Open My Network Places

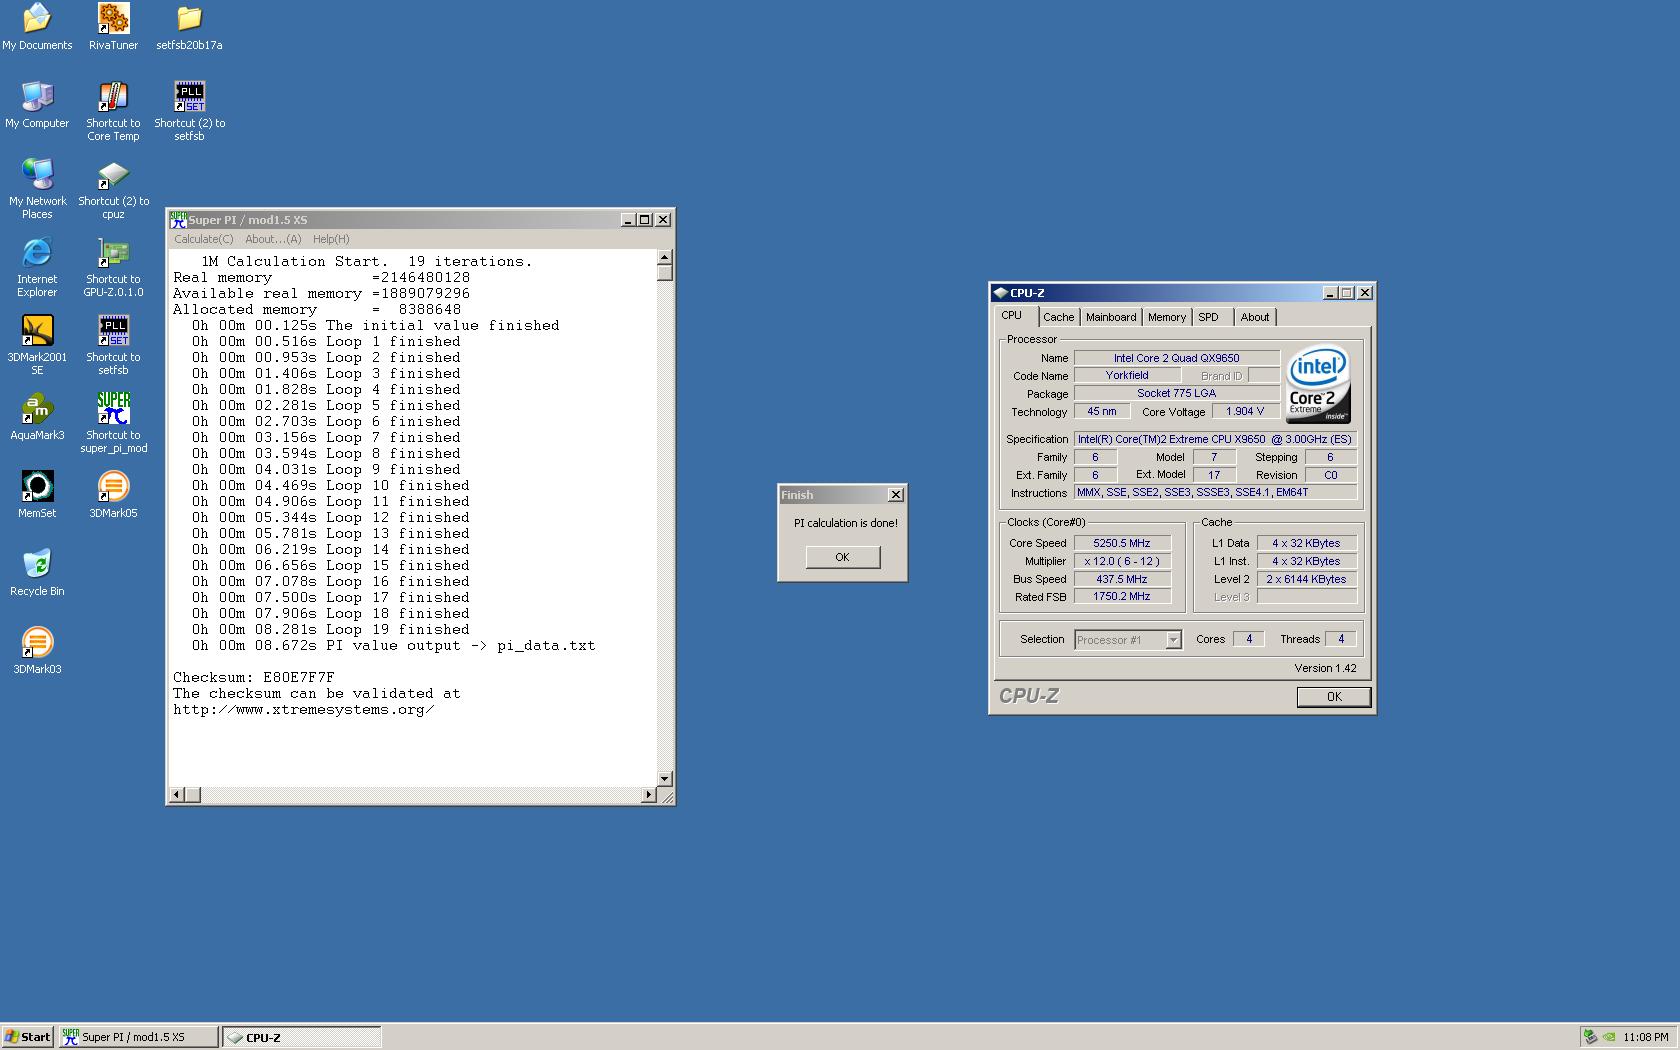37,189
